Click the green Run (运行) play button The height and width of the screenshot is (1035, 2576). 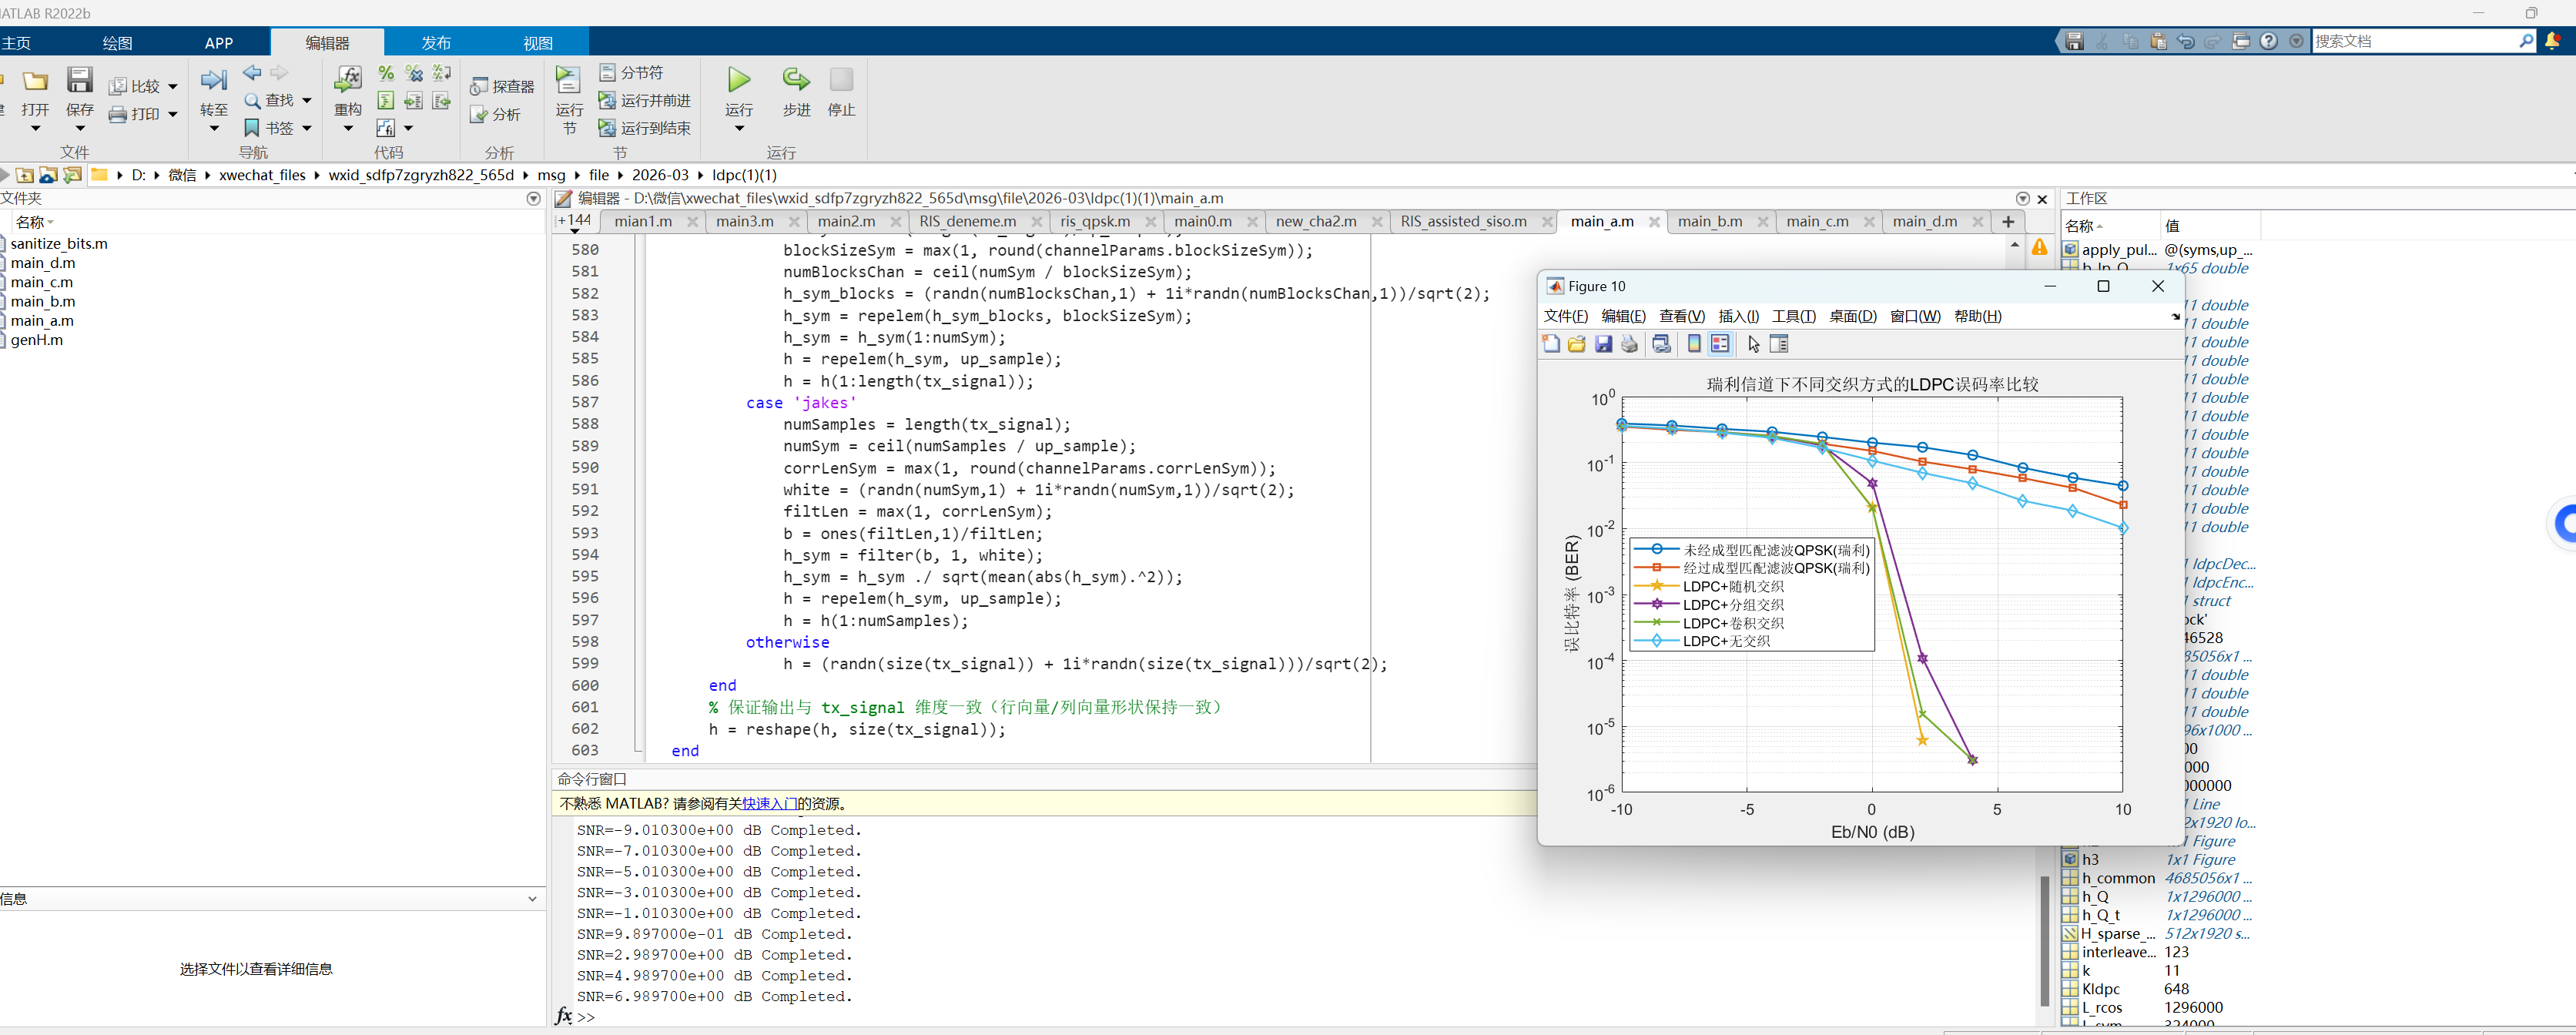(x=739, y=79)
